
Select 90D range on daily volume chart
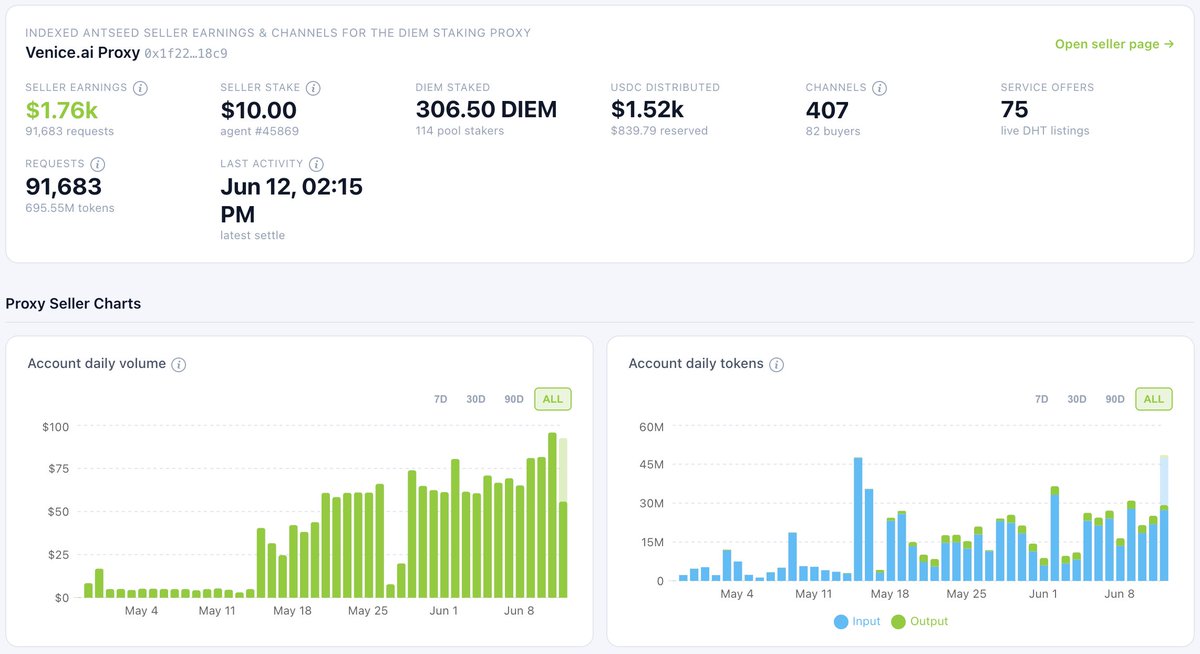coord(514,399)
